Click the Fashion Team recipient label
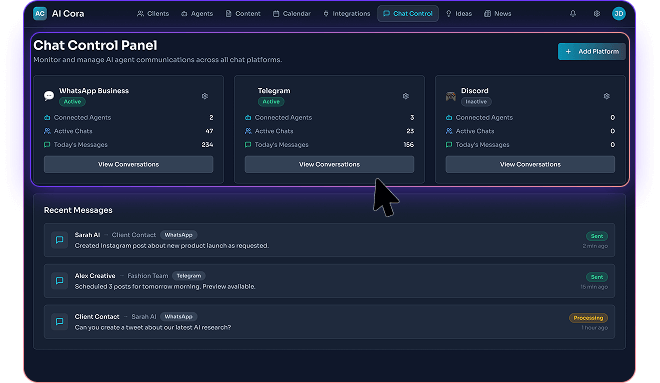This screenshot has width=660, height=383. [x=148, y=276]
